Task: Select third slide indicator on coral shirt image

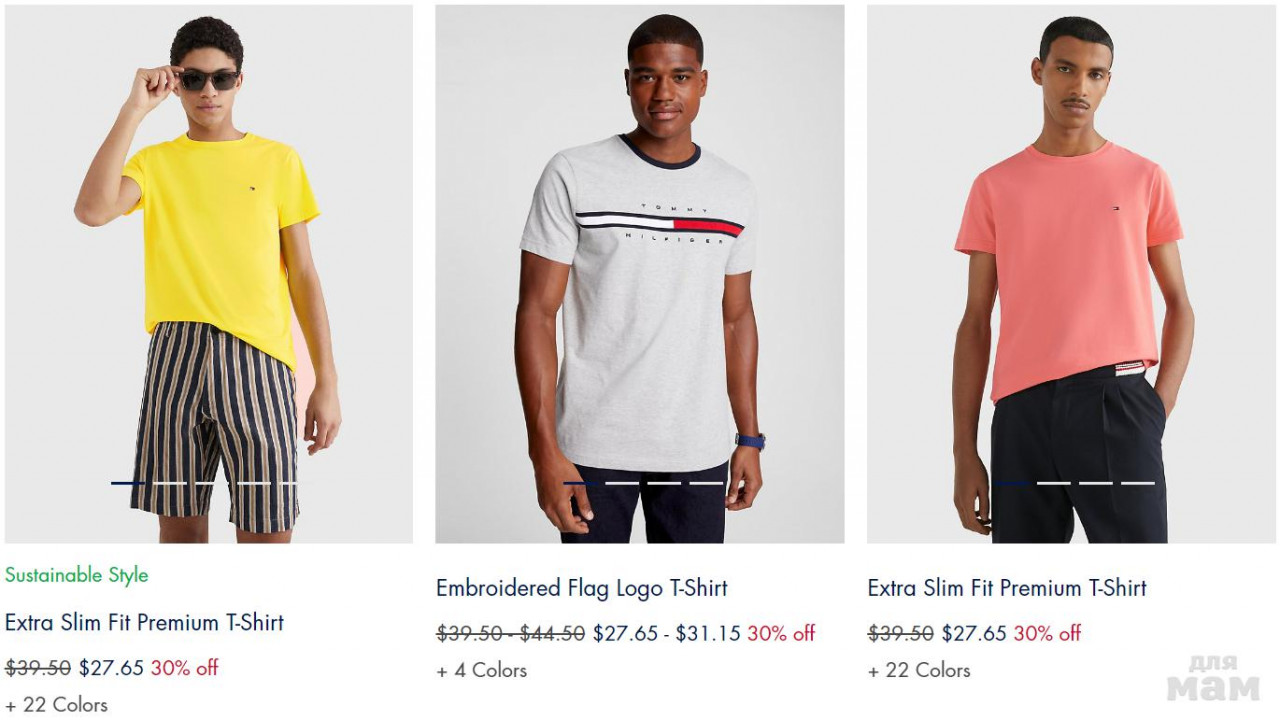Action: 1096,483
